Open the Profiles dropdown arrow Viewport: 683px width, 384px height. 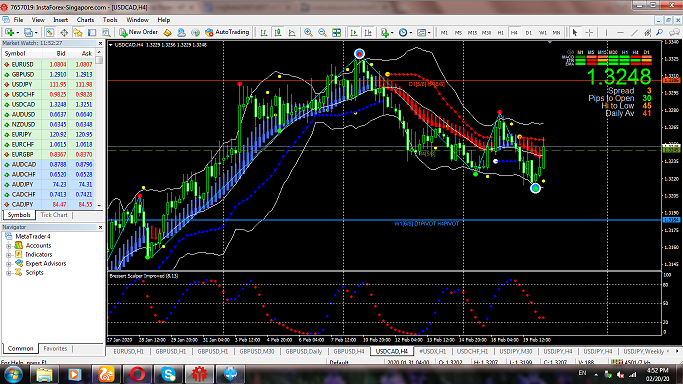(x=36, y=33)
